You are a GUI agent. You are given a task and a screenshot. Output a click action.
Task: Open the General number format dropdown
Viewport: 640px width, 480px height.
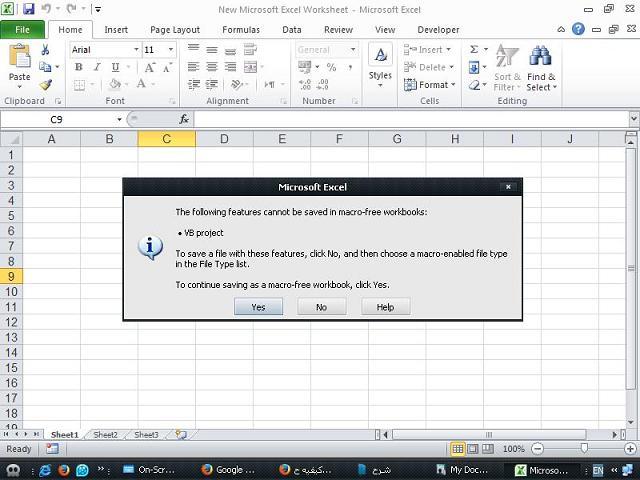(353, 50)
